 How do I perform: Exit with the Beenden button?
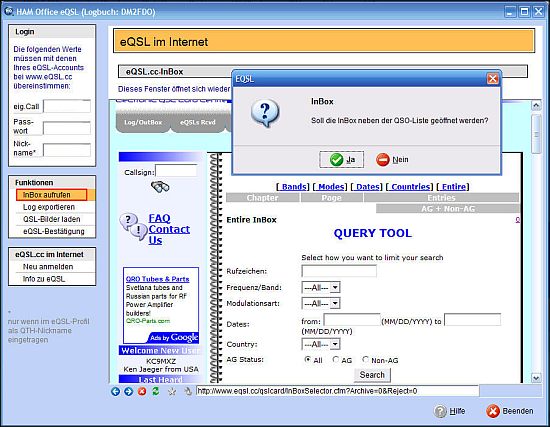(510, 411)
